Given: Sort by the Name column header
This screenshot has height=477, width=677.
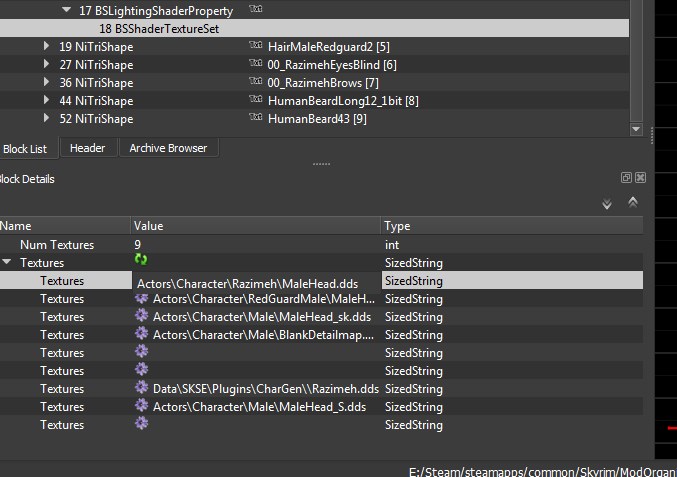Looking at the screenshot, I should click(x=65, y=225).
